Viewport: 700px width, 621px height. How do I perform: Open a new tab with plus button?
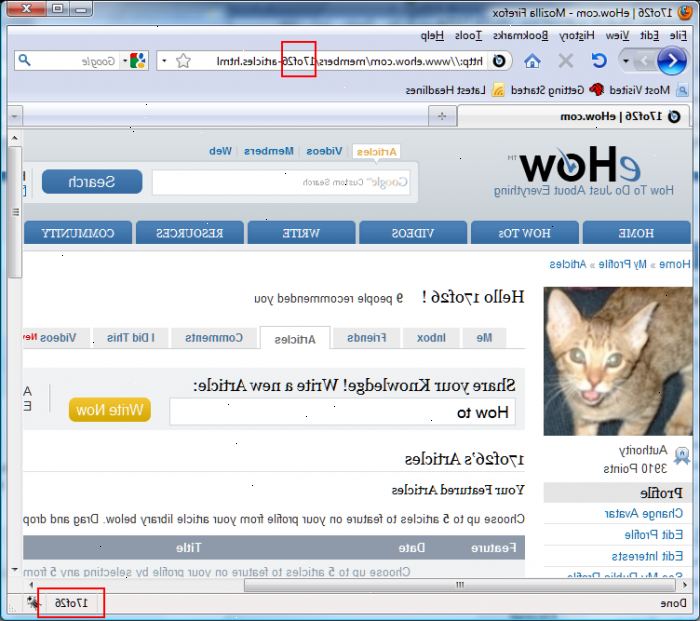(x=441, y=116)
